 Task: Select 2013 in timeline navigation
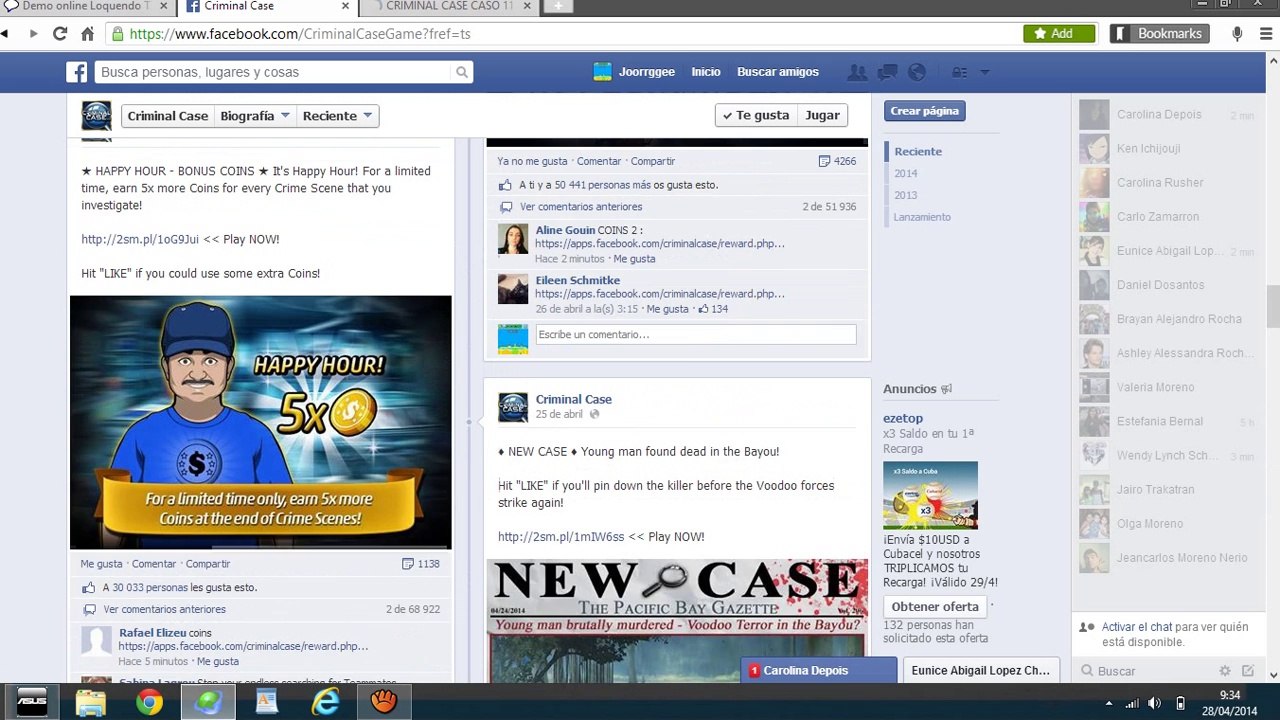coord(906,195)
